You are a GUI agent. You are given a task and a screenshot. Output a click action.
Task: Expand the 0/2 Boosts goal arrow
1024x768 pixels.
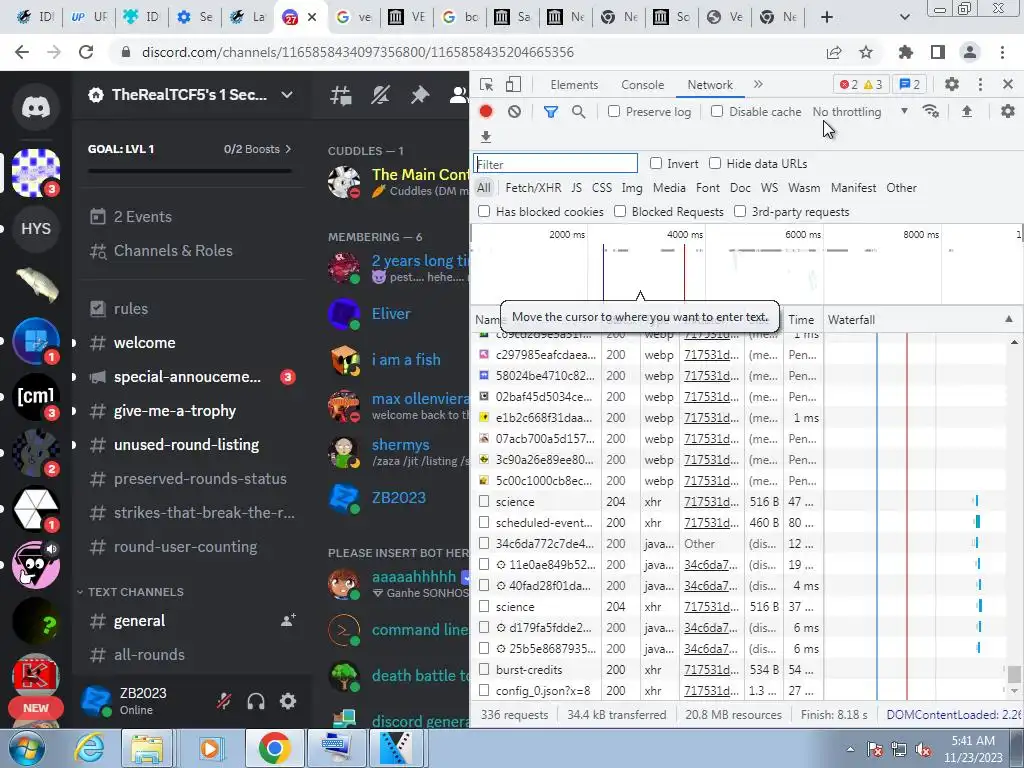288,149
